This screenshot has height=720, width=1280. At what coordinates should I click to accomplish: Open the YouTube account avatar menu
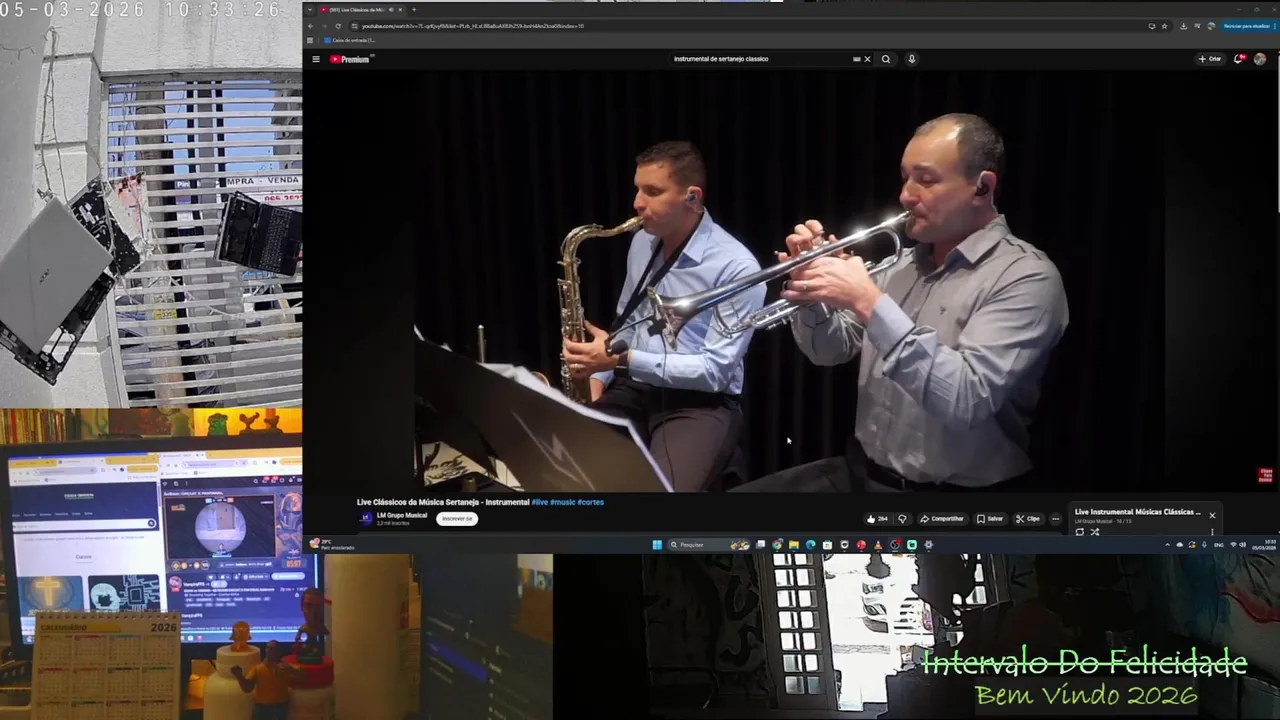click(x=1260, y=59)
